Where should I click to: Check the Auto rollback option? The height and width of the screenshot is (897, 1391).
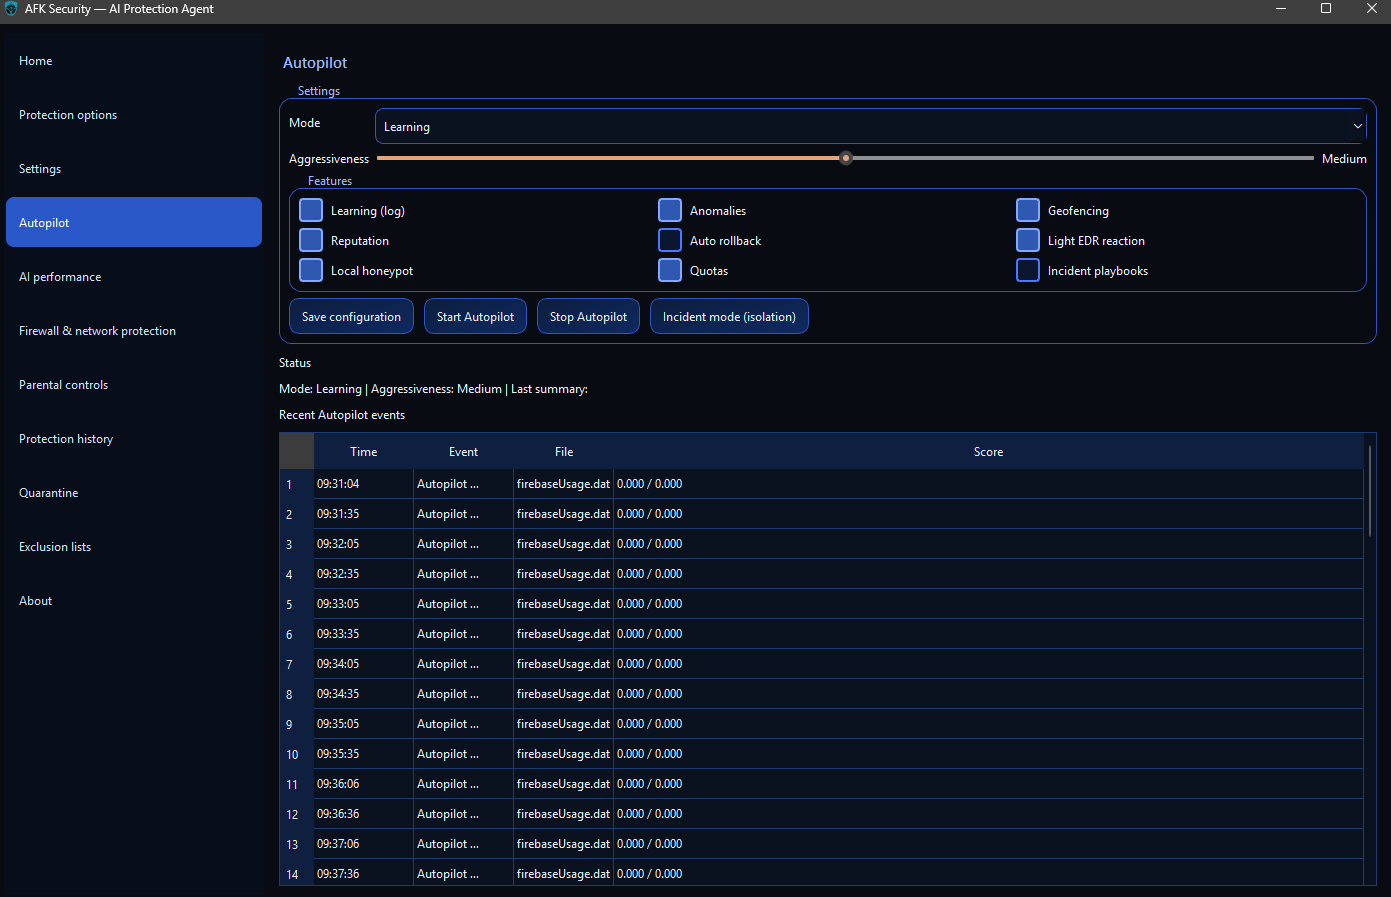pos(669,240)
